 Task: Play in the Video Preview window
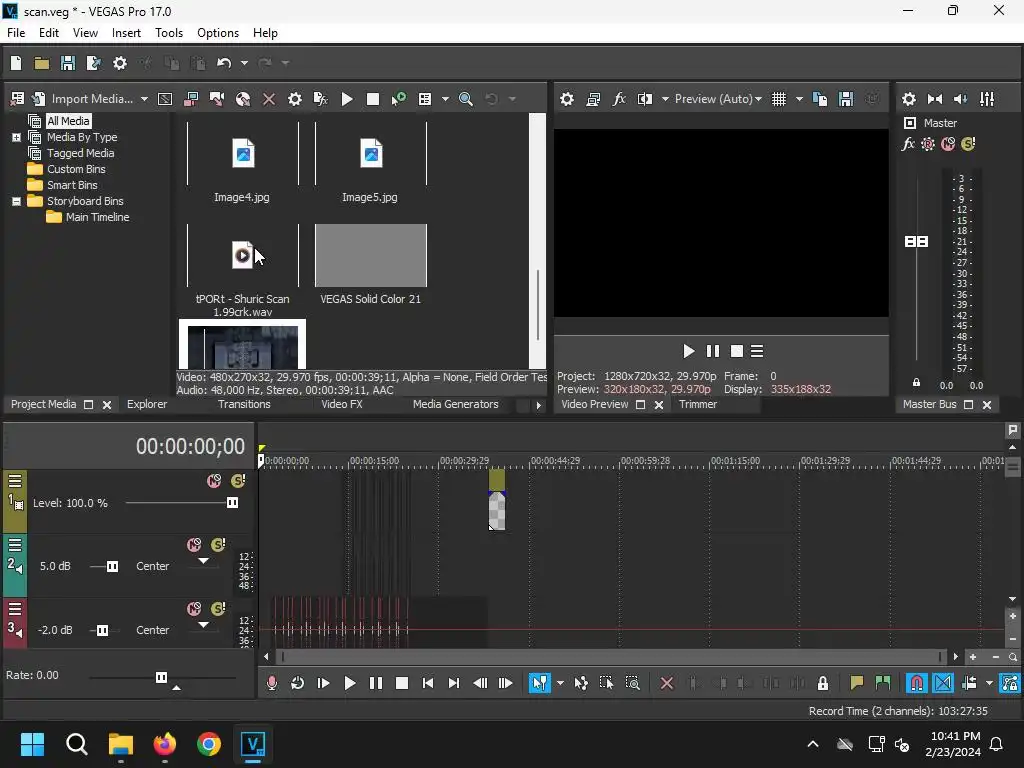click(x=688, y=351)
